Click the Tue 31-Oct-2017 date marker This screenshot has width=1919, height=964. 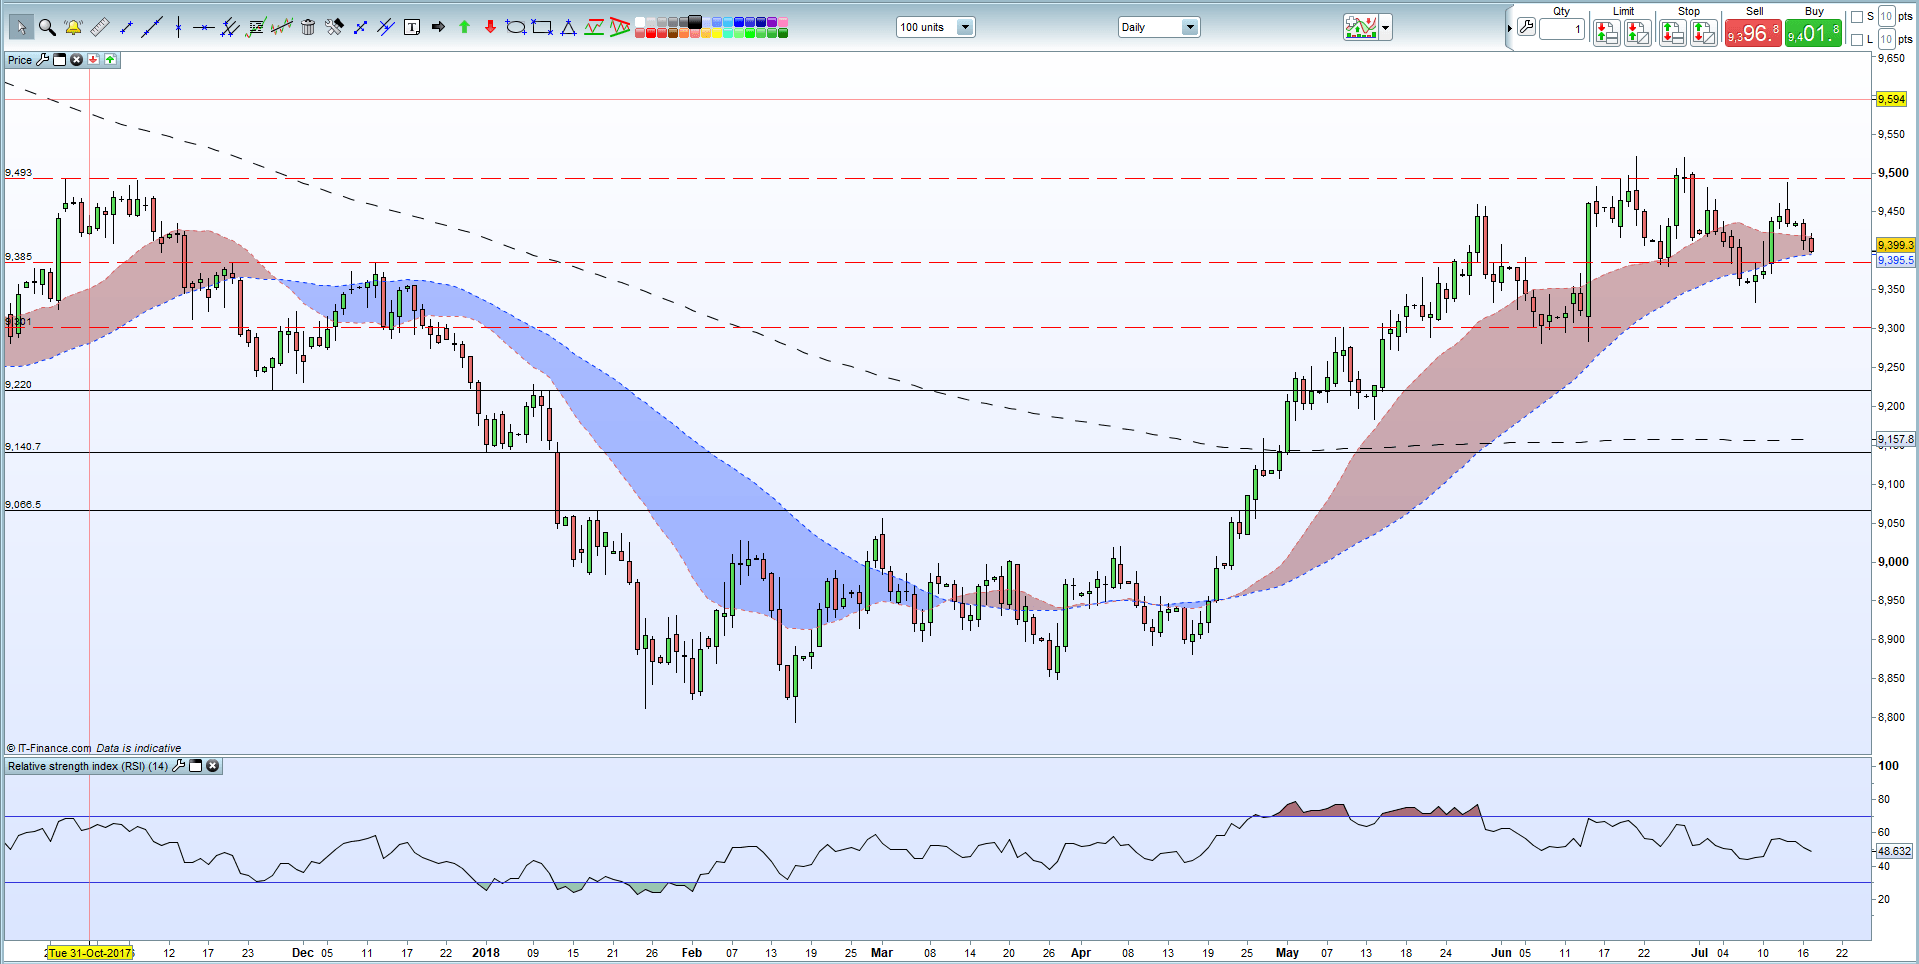(89, 953)
